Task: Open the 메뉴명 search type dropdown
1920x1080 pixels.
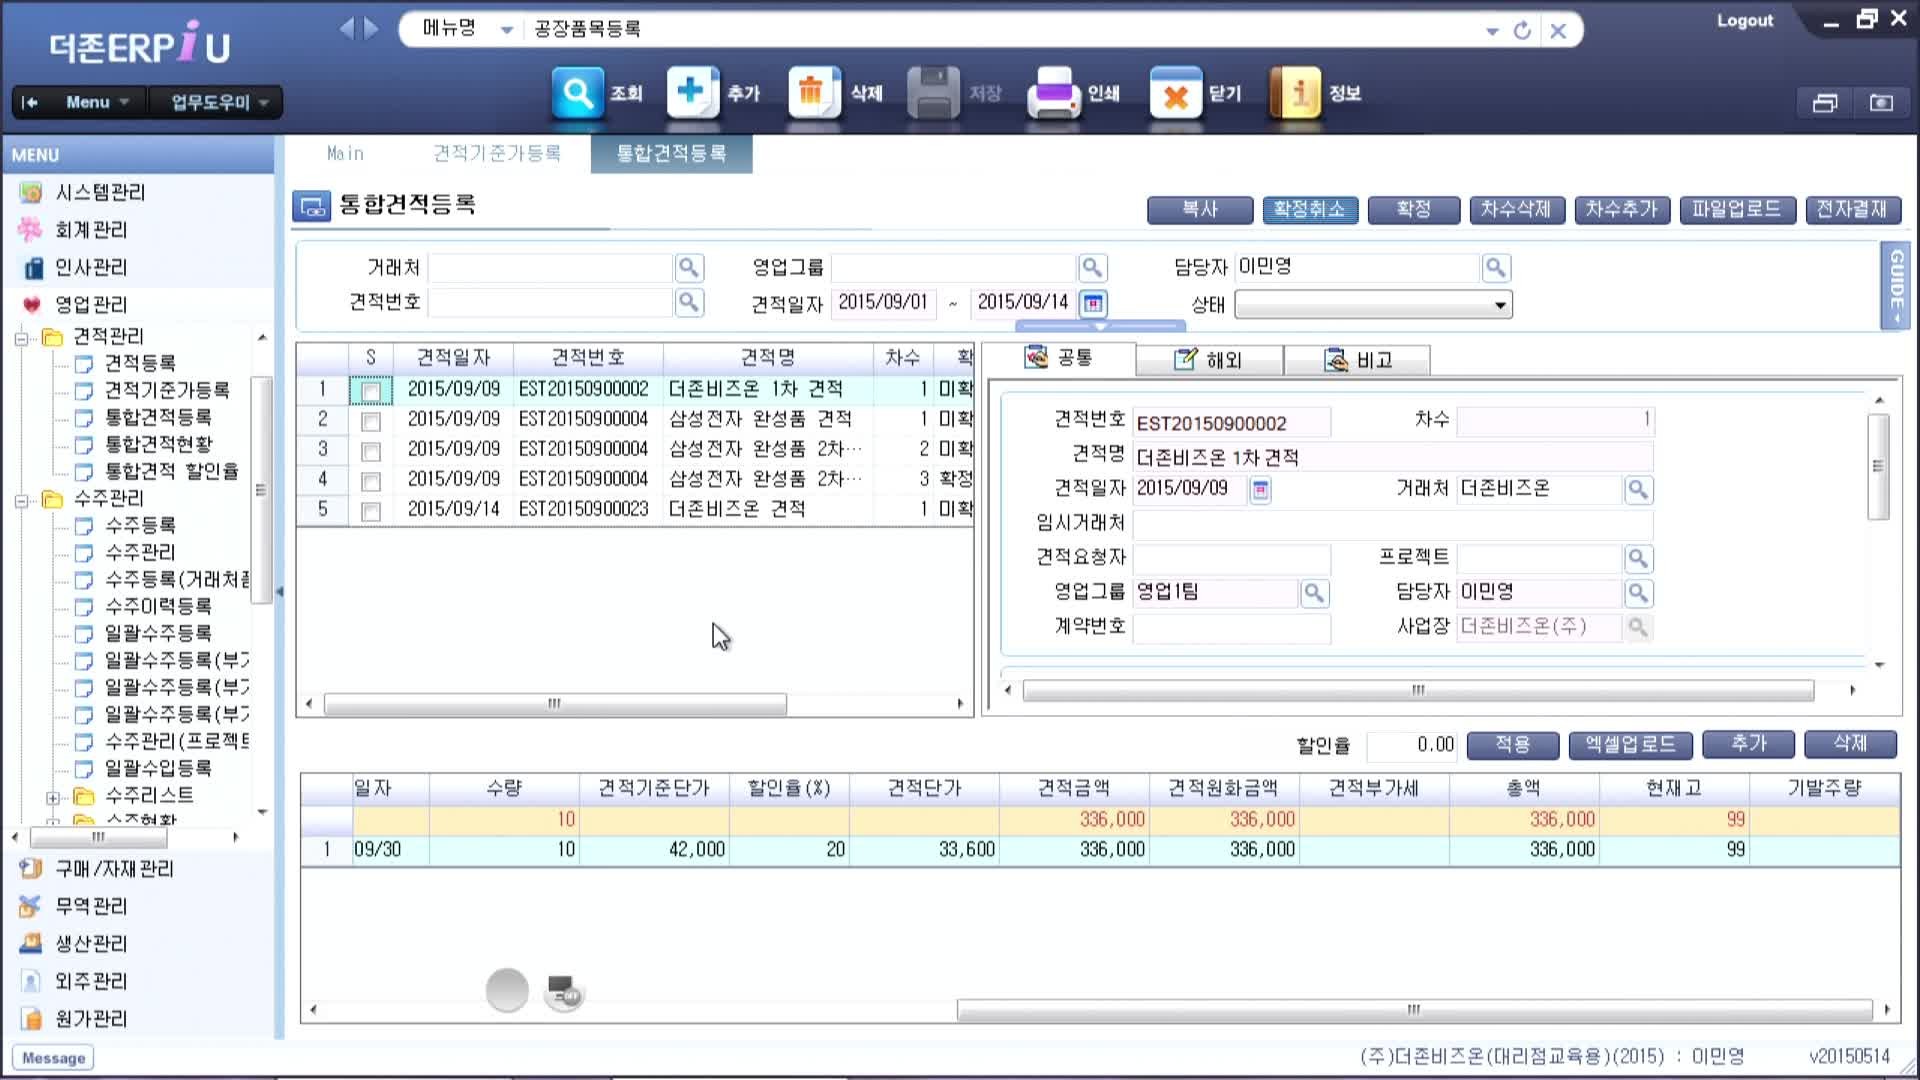Action: tap(507, 30)
